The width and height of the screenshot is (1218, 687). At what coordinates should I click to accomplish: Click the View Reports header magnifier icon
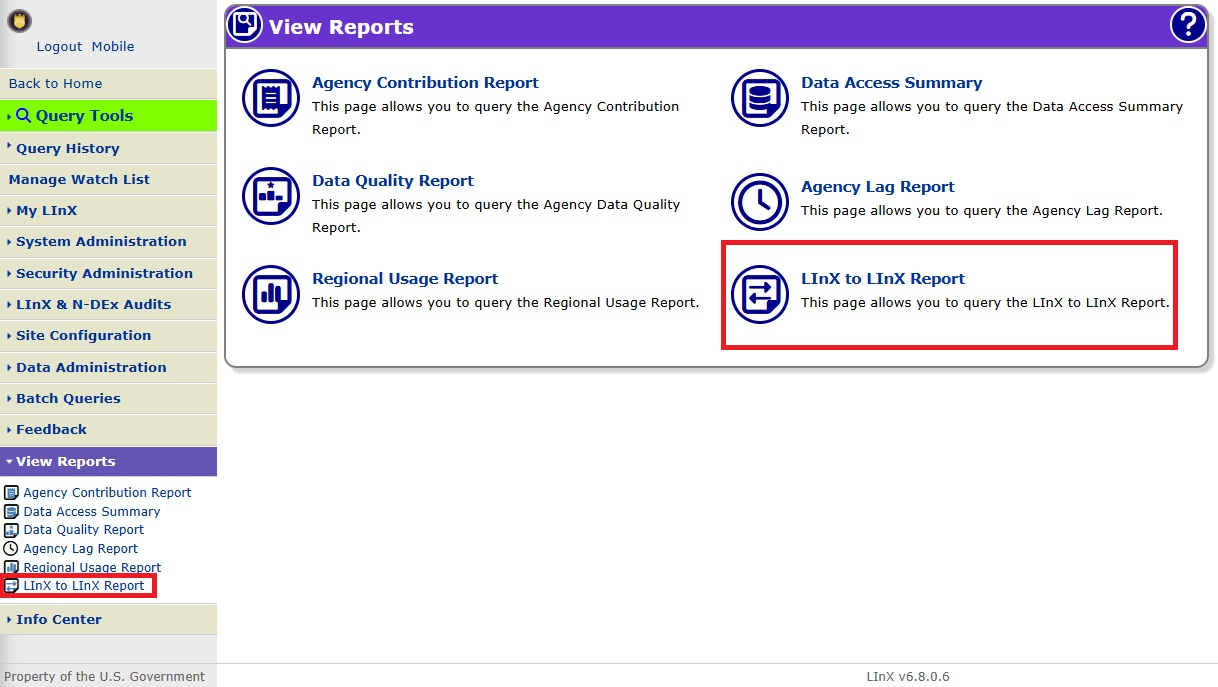(x=245, y=25)
